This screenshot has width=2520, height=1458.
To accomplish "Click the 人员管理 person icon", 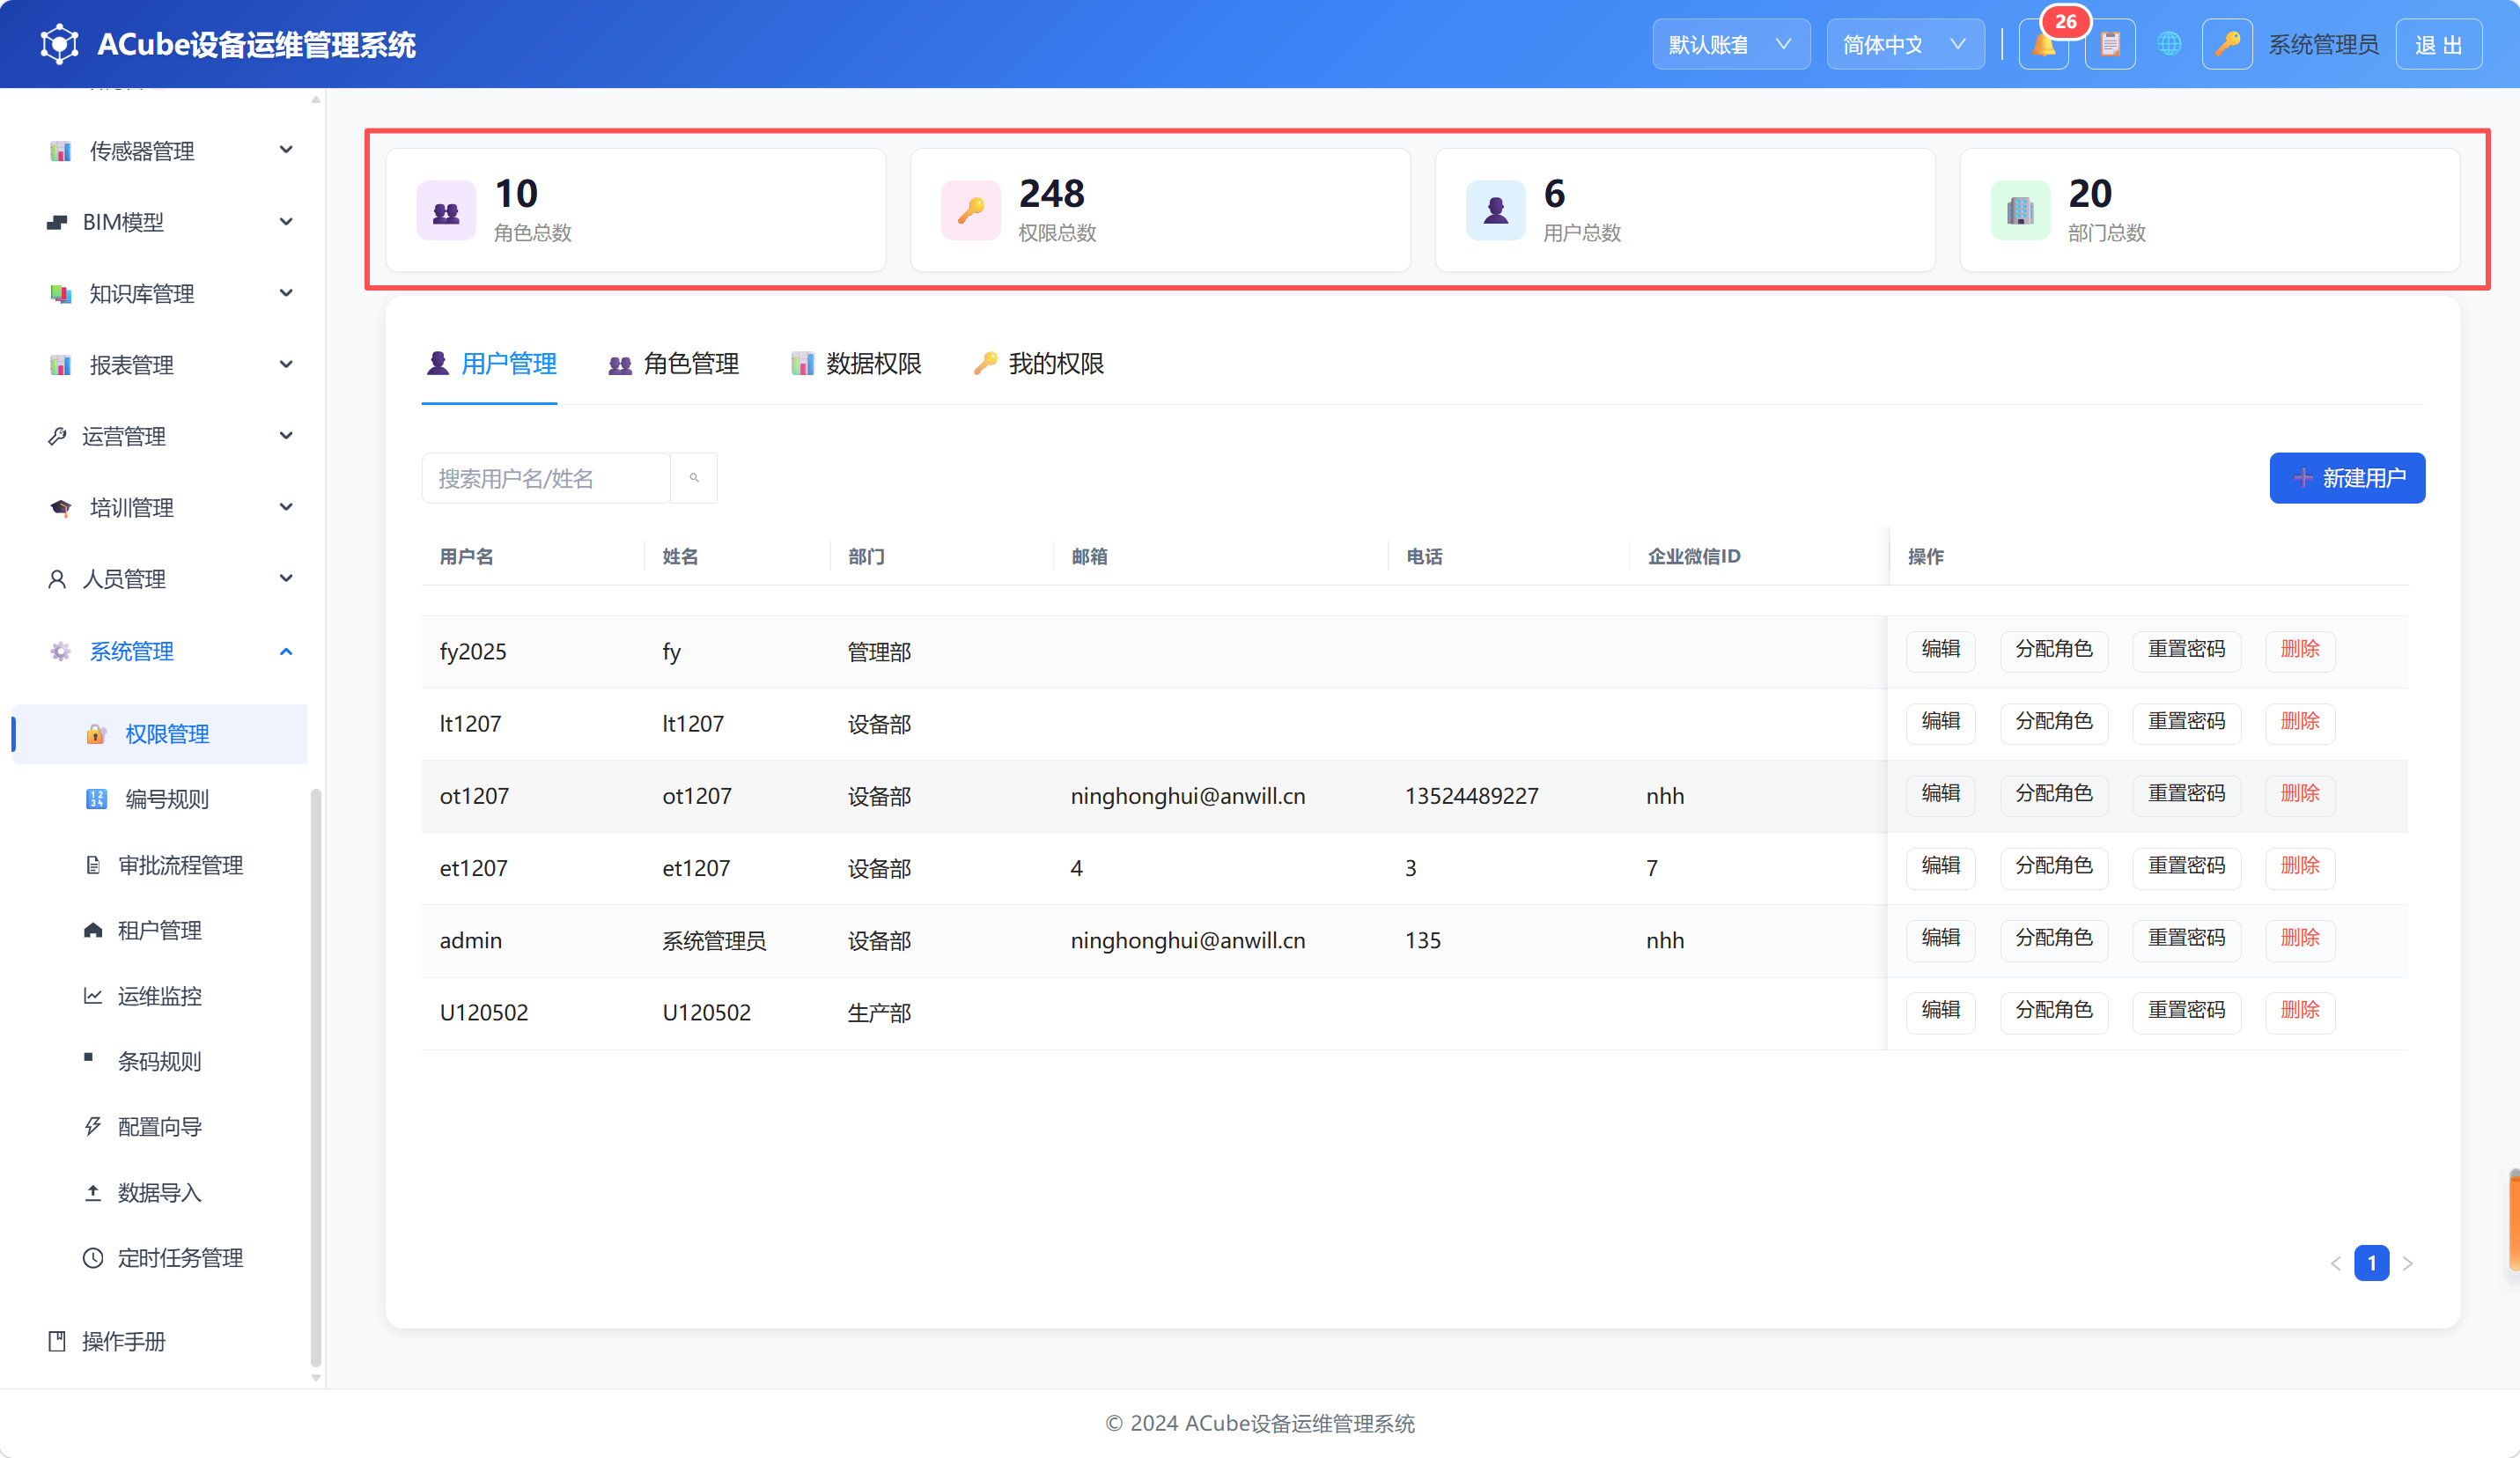I will [57, 579].
